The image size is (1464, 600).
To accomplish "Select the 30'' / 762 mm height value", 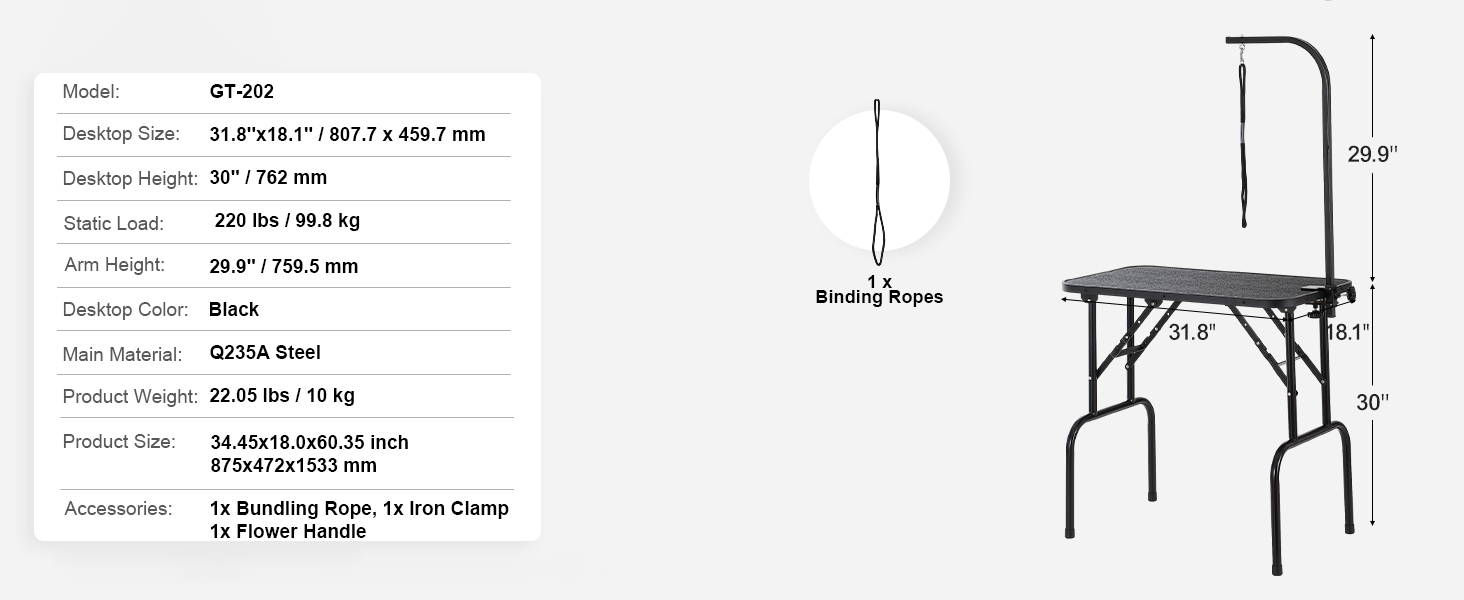I will click(268, 178).
